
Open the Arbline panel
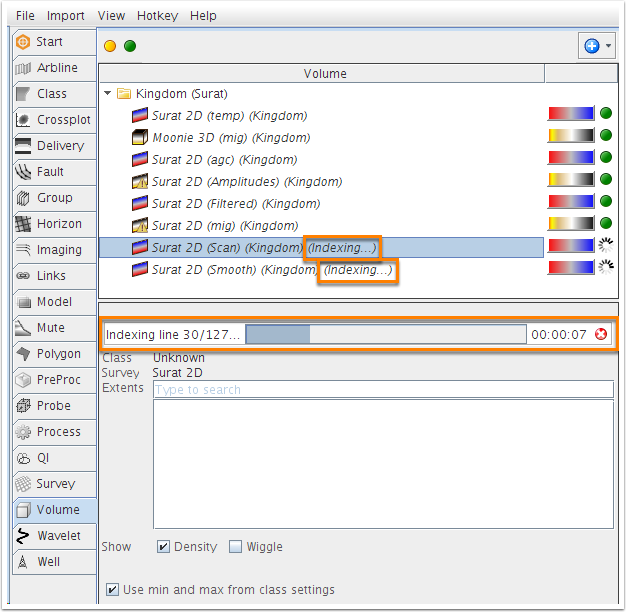pyautogui.click(x=54, y=68)
